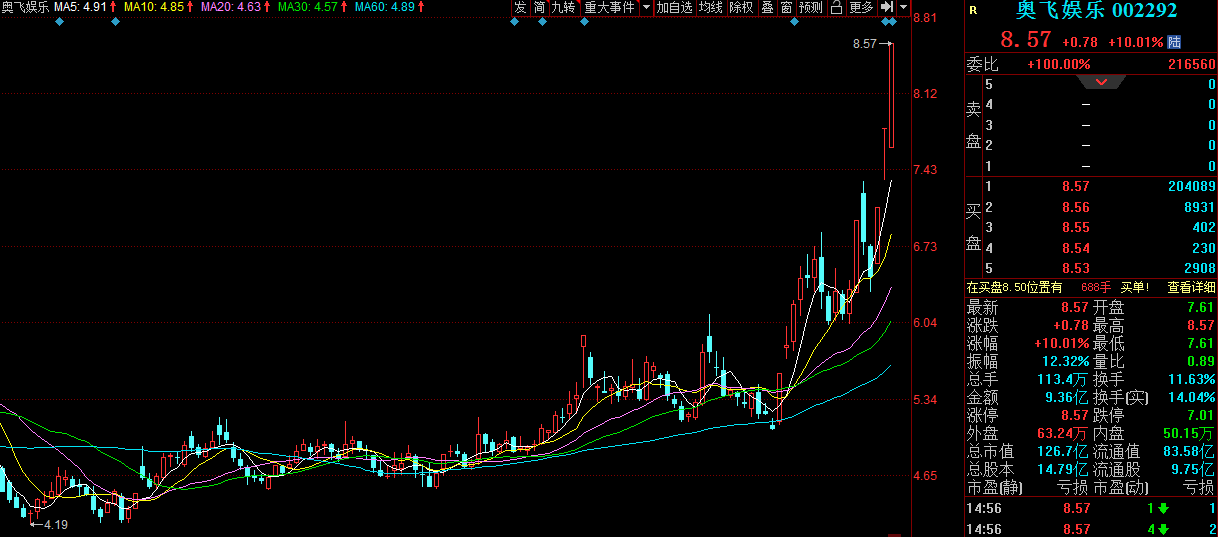This screenshot has height=537, width=1218.
Task: Click the 加自选 button
Action: click(x=674, y=8)
